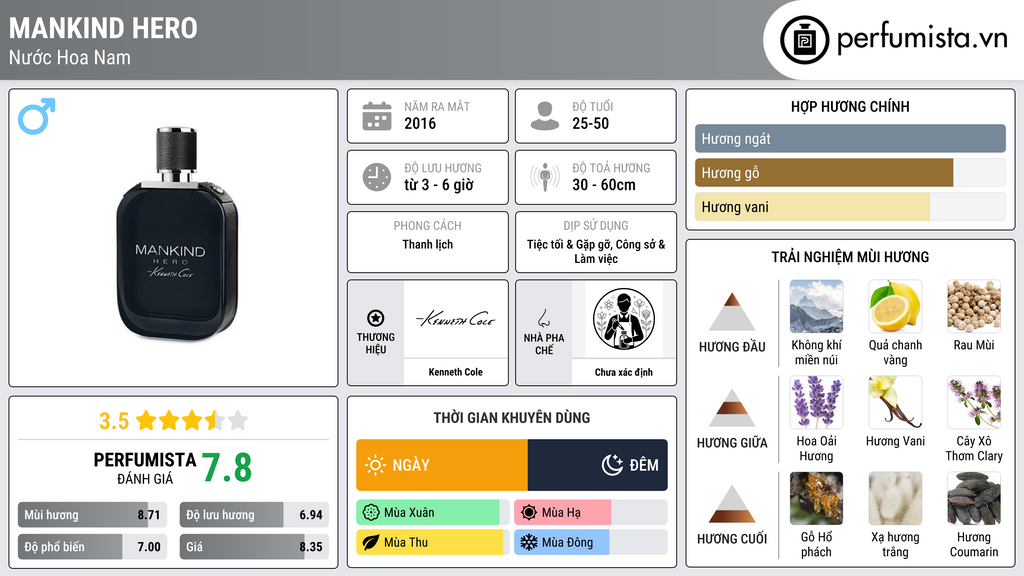
Task: Select the Mùa Hạ season bar
Action: (x=591, y=513)
